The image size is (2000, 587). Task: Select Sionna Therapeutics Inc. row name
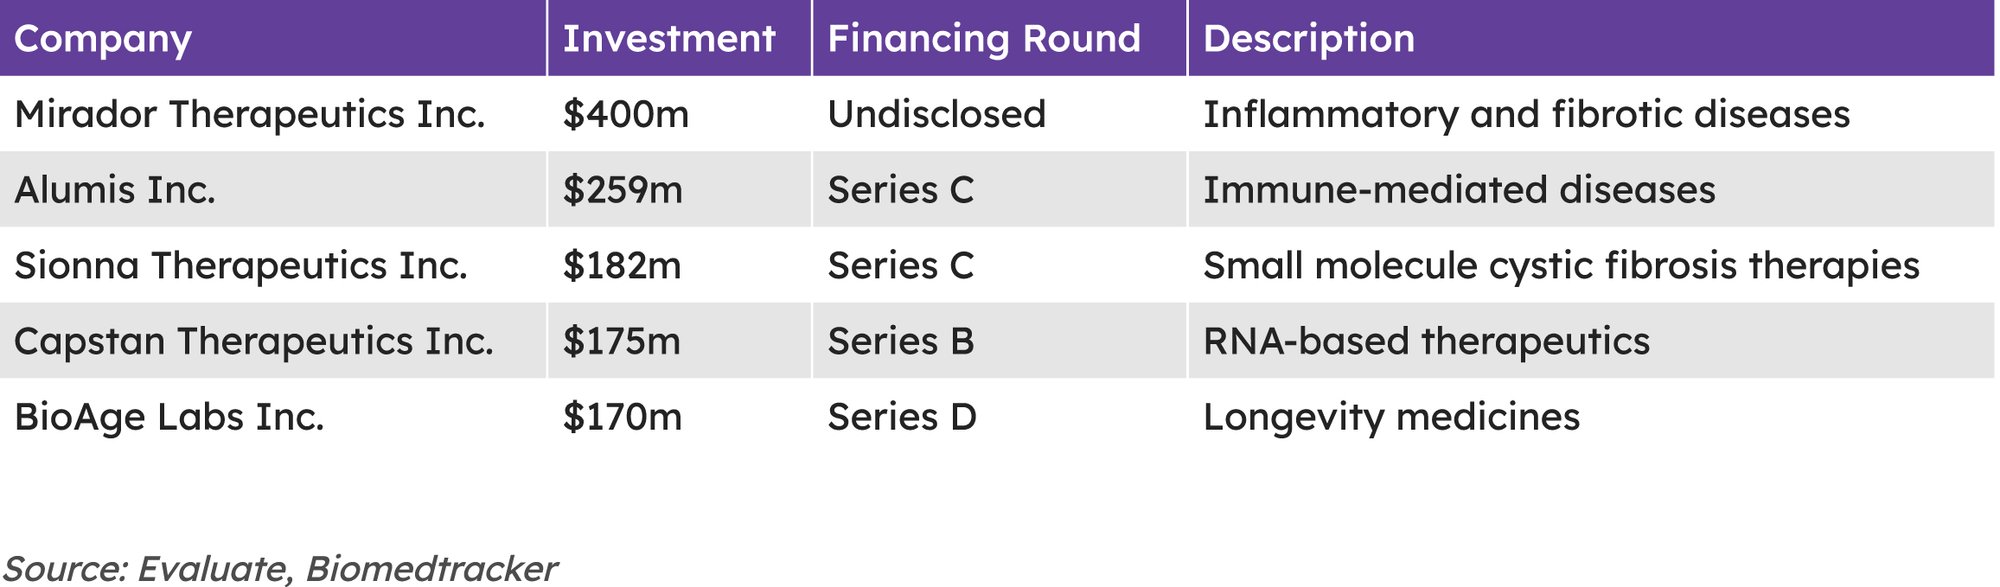[x=241, y=266]
